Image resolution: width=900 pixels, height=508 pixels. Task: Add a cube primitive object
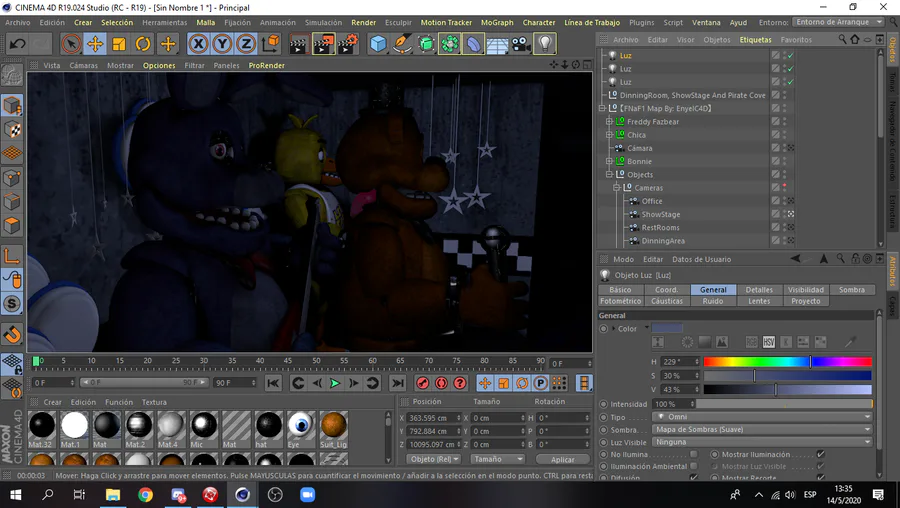coord(378,44)
